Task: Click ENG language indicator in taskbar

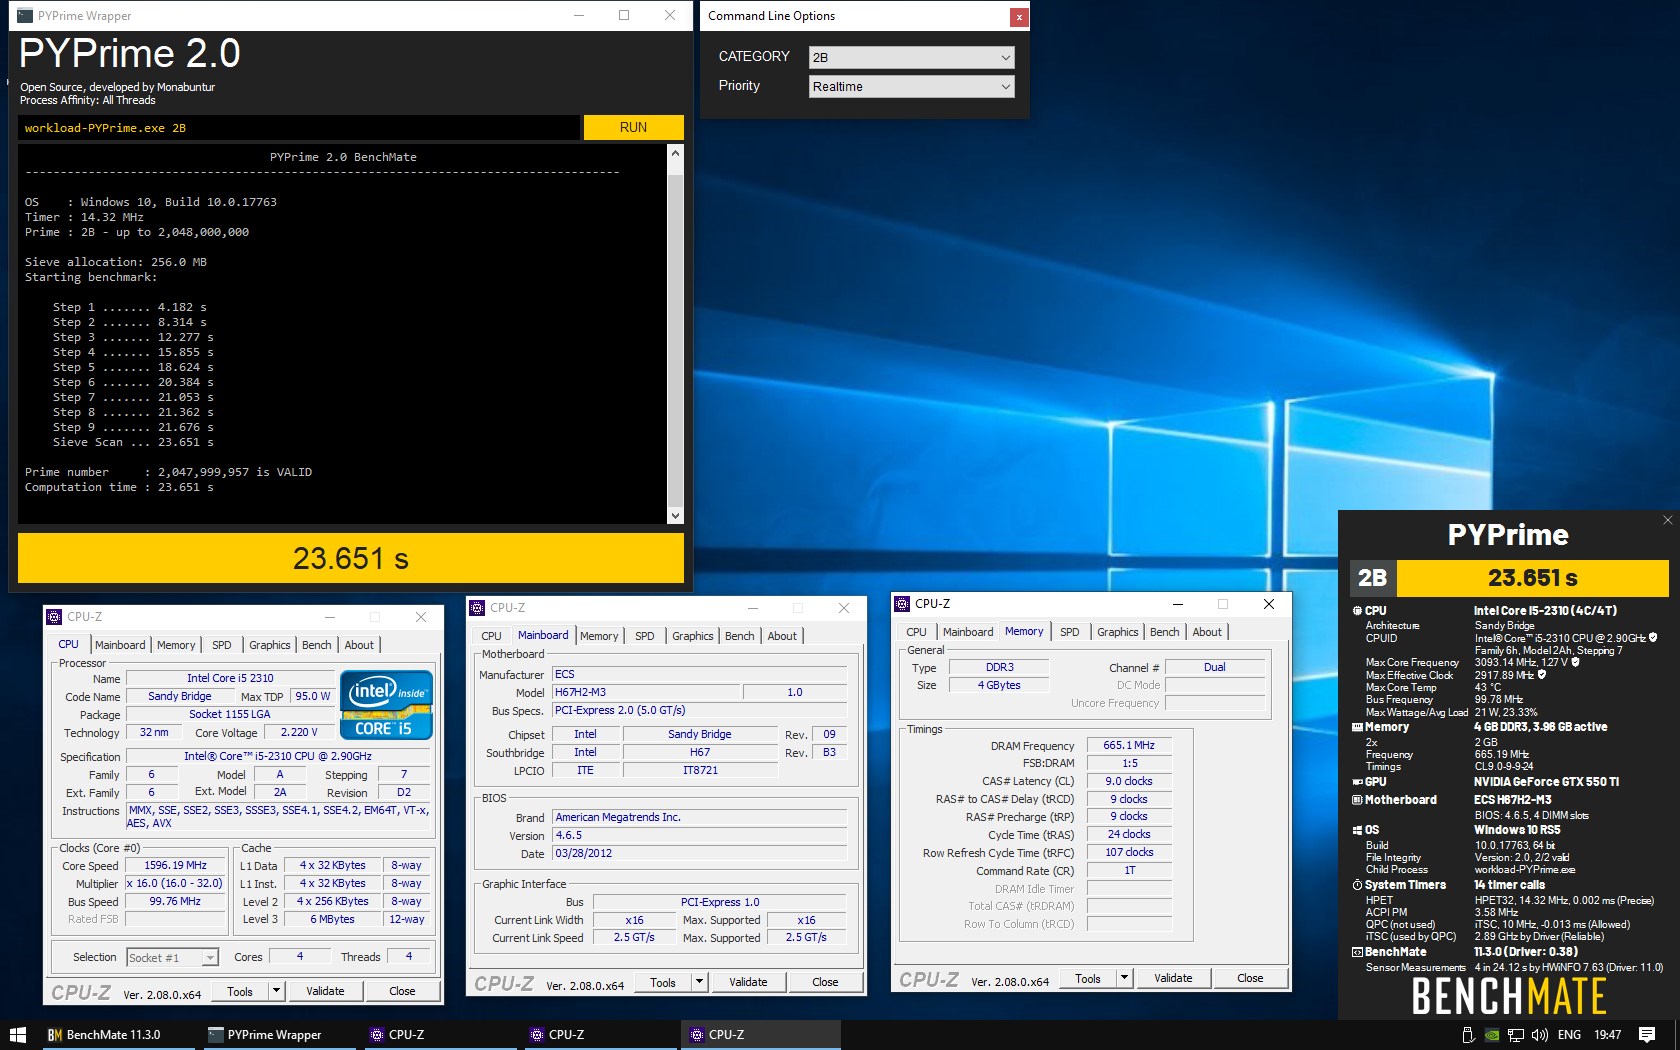Action: coord(1570,1035)
